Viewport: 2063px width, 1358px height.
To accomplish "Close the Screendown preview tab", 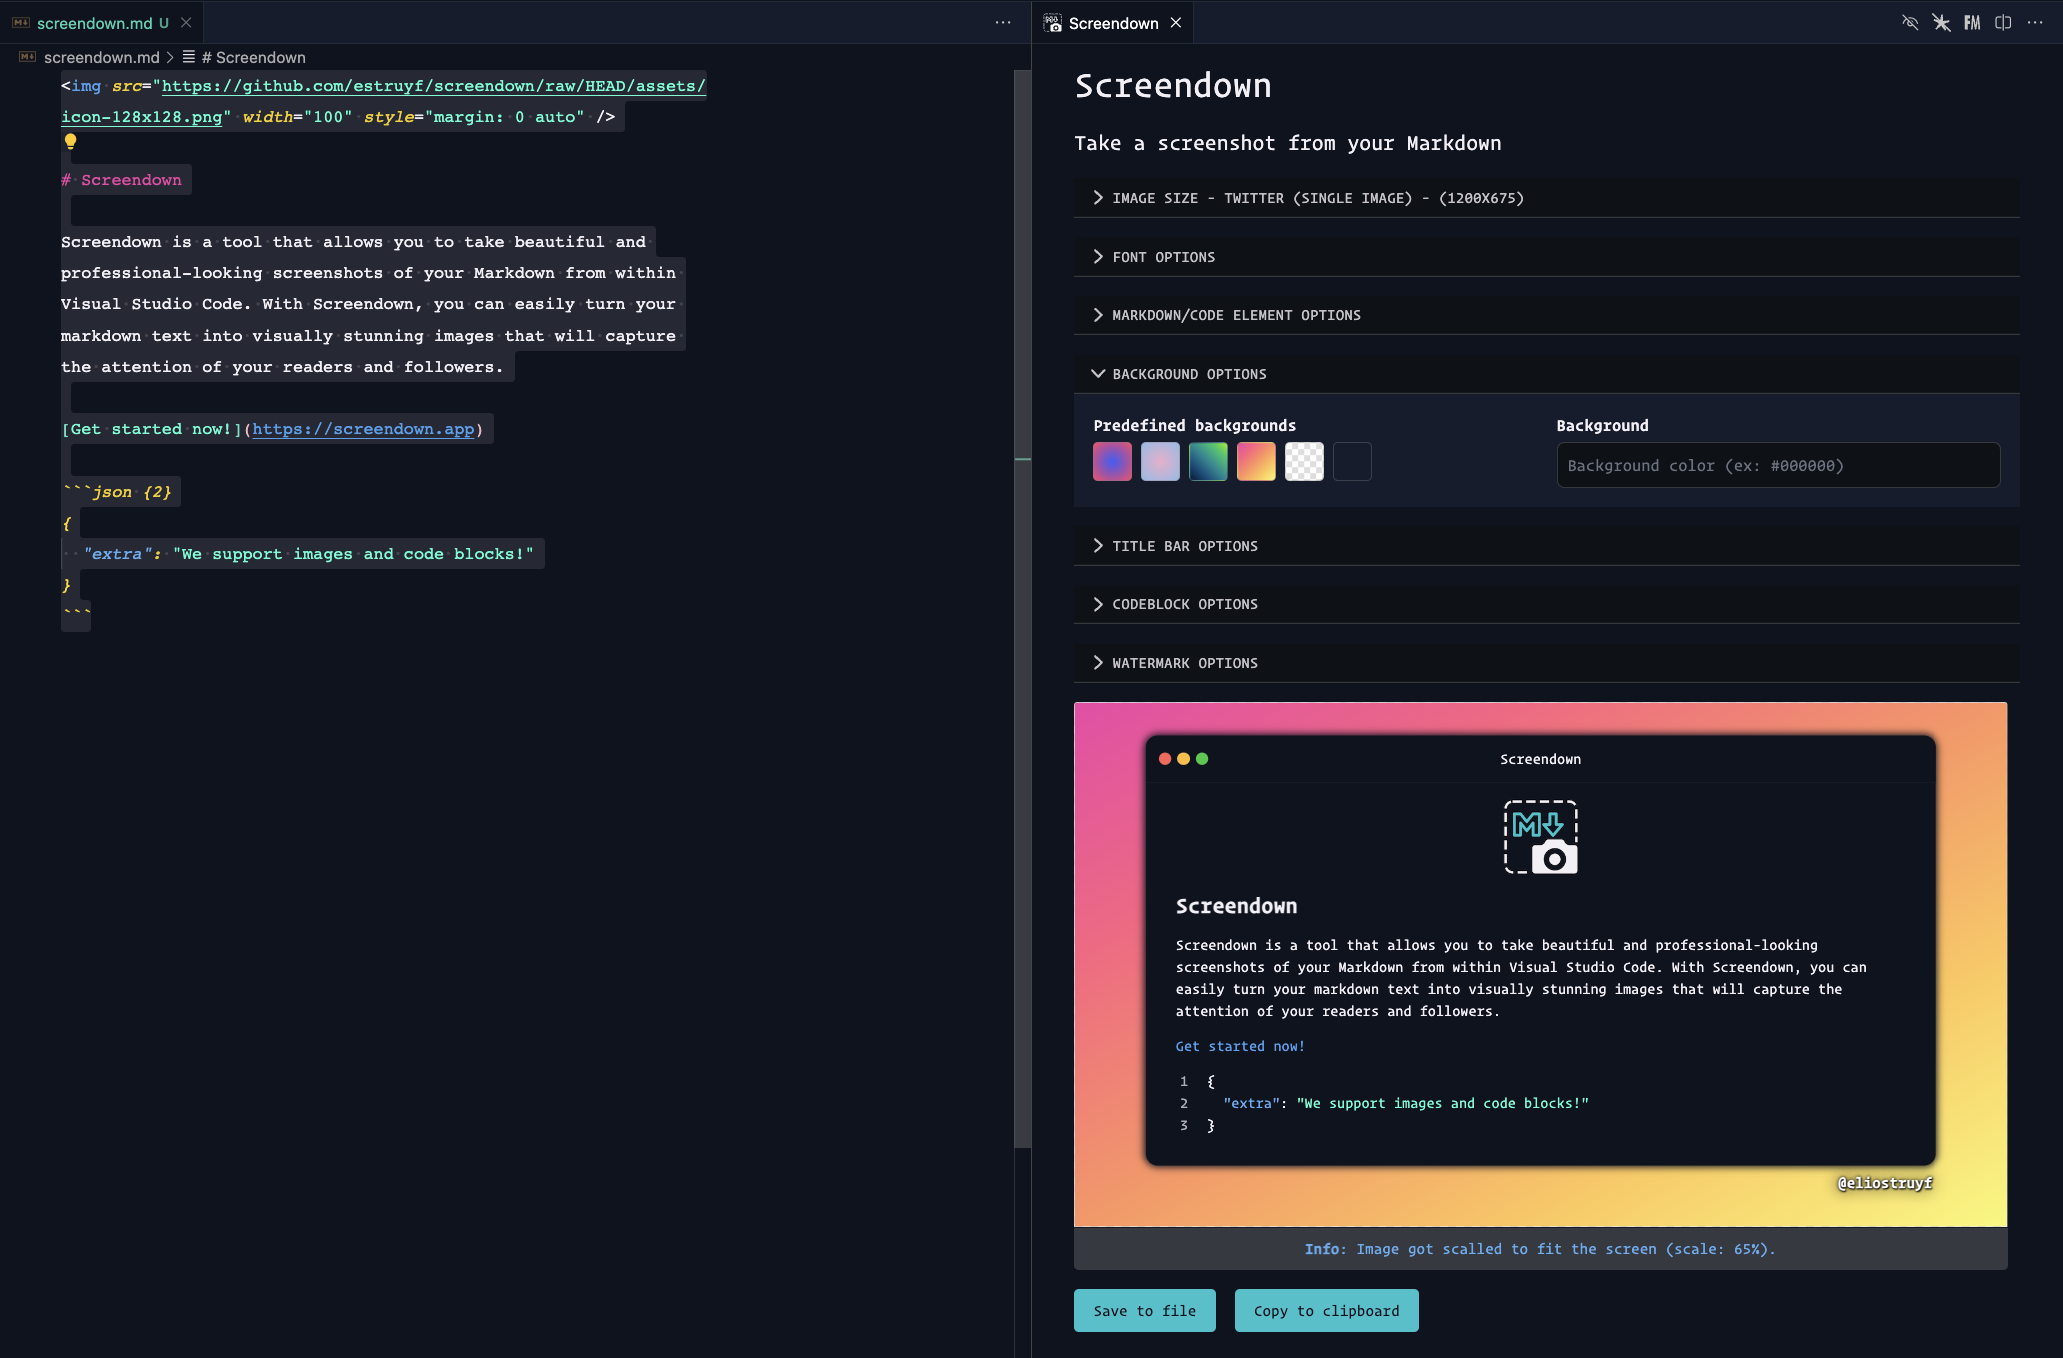I will tap(1176, 22).
